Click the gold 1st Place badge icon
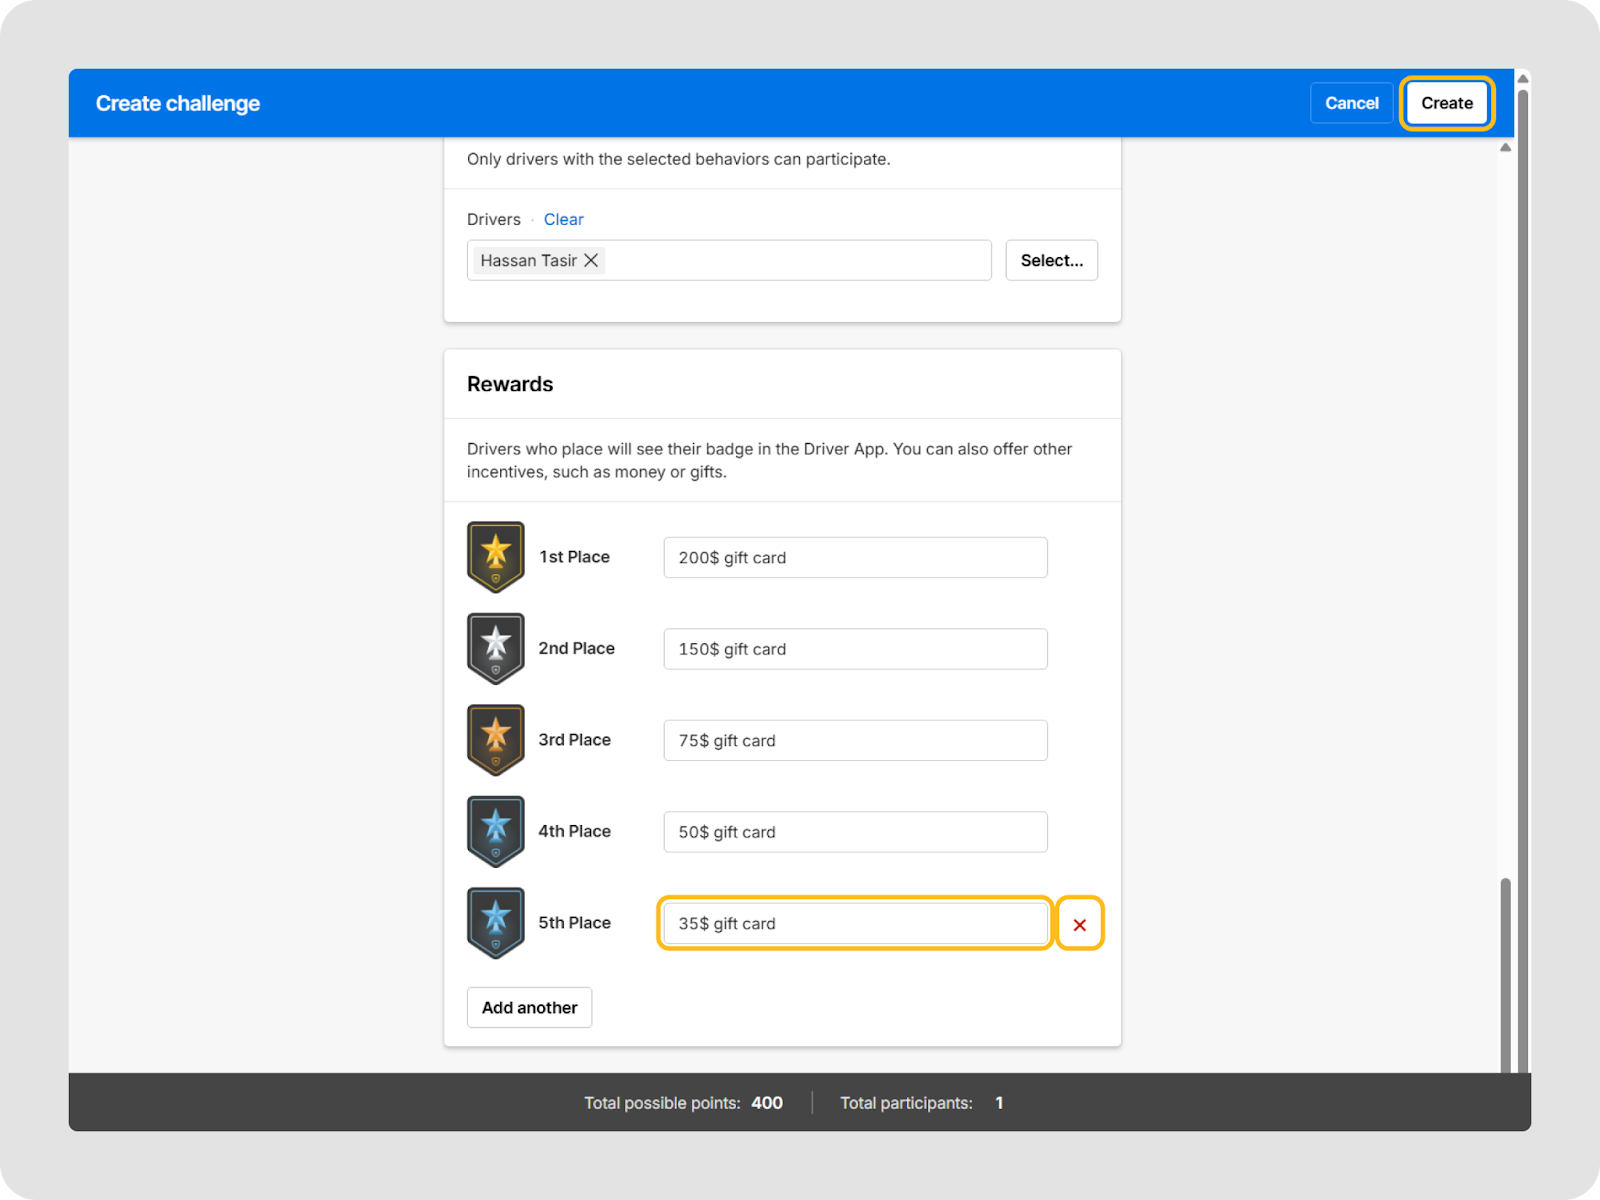This screenshot has width=1600, height=1200. 495,556
